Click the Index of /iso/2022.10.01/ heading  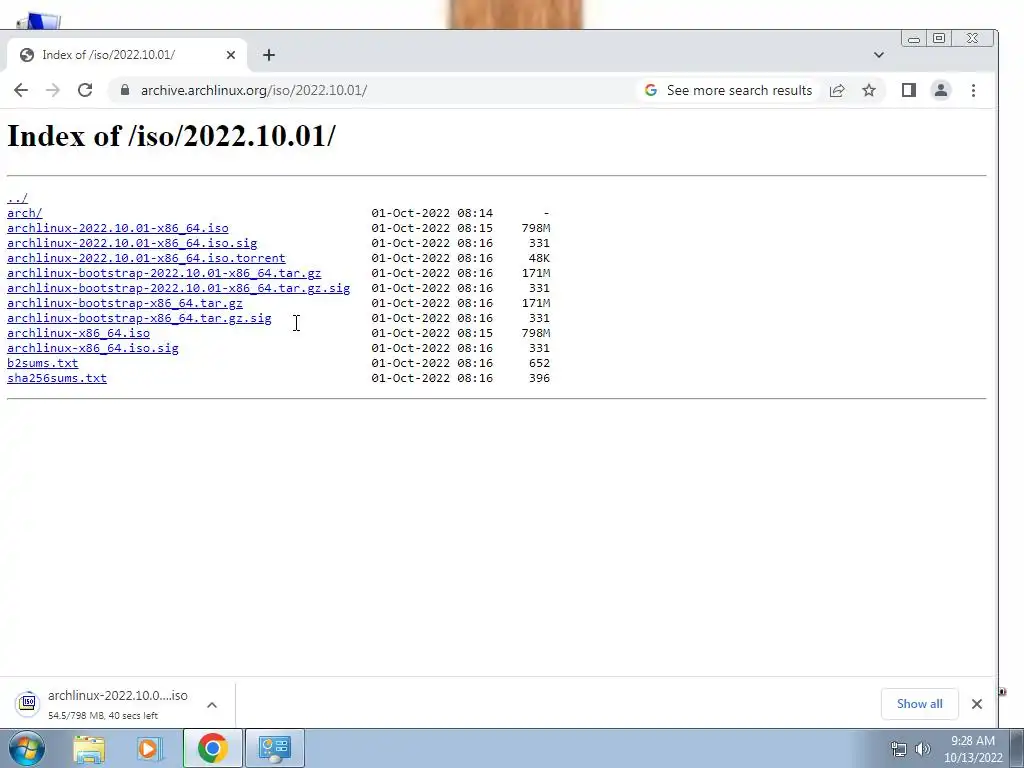(171, 136)
